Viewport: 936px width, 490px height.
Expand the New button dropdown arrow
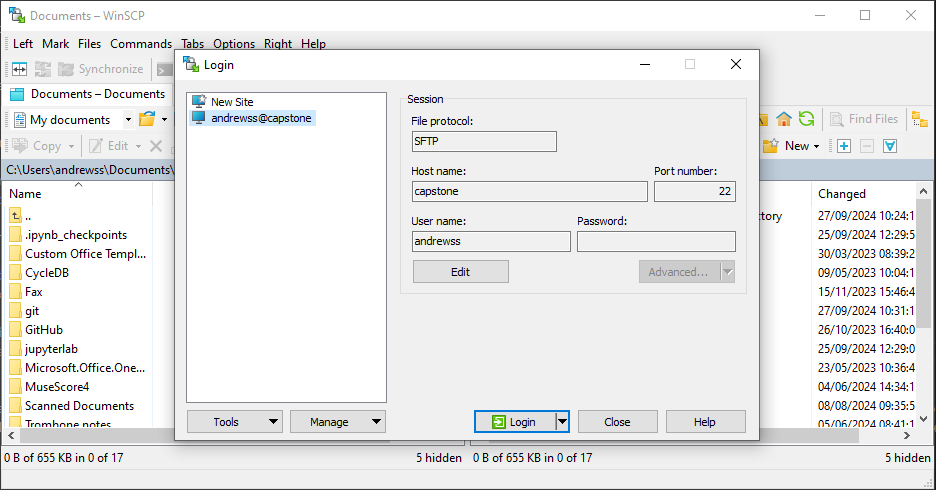pos(817,146)
